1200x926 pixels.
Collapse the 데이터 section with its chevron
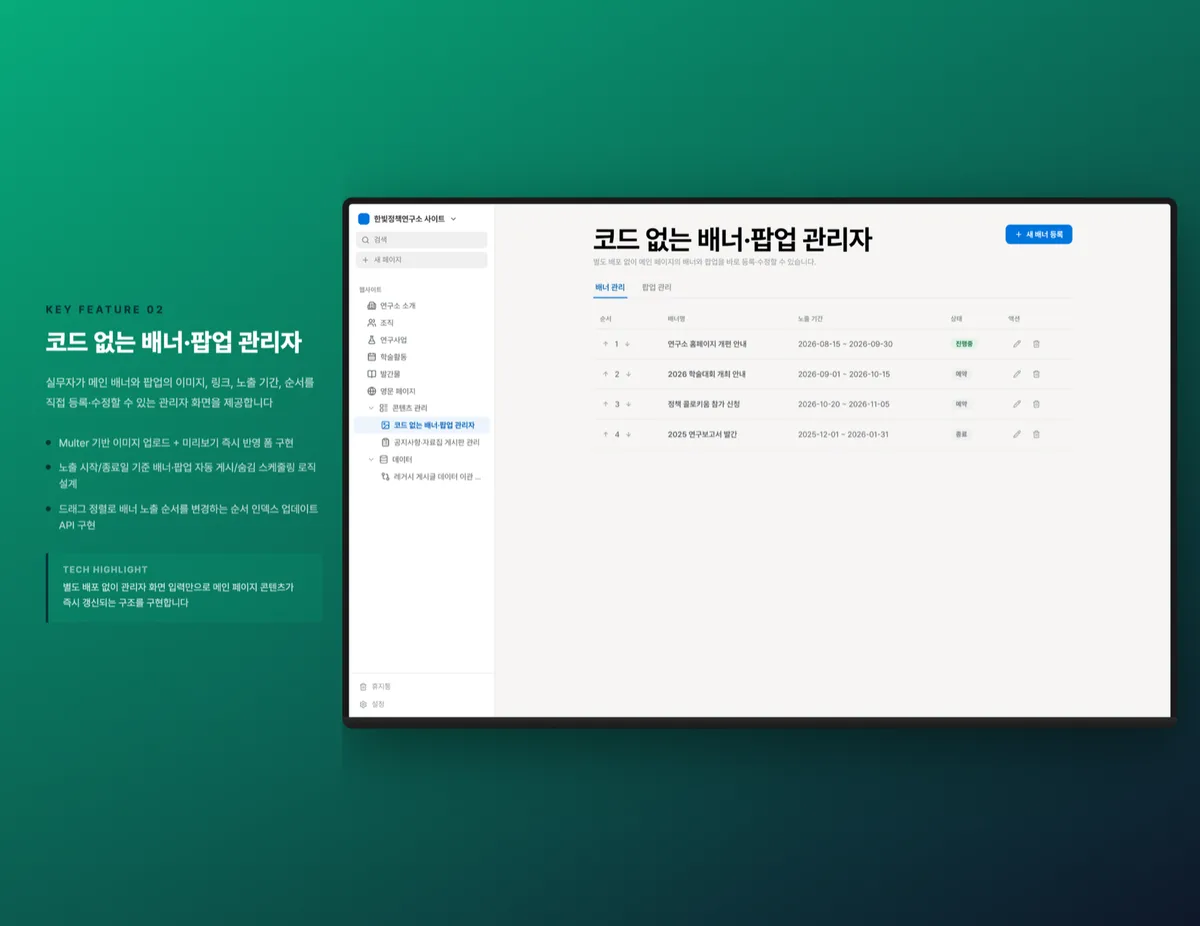371,460
